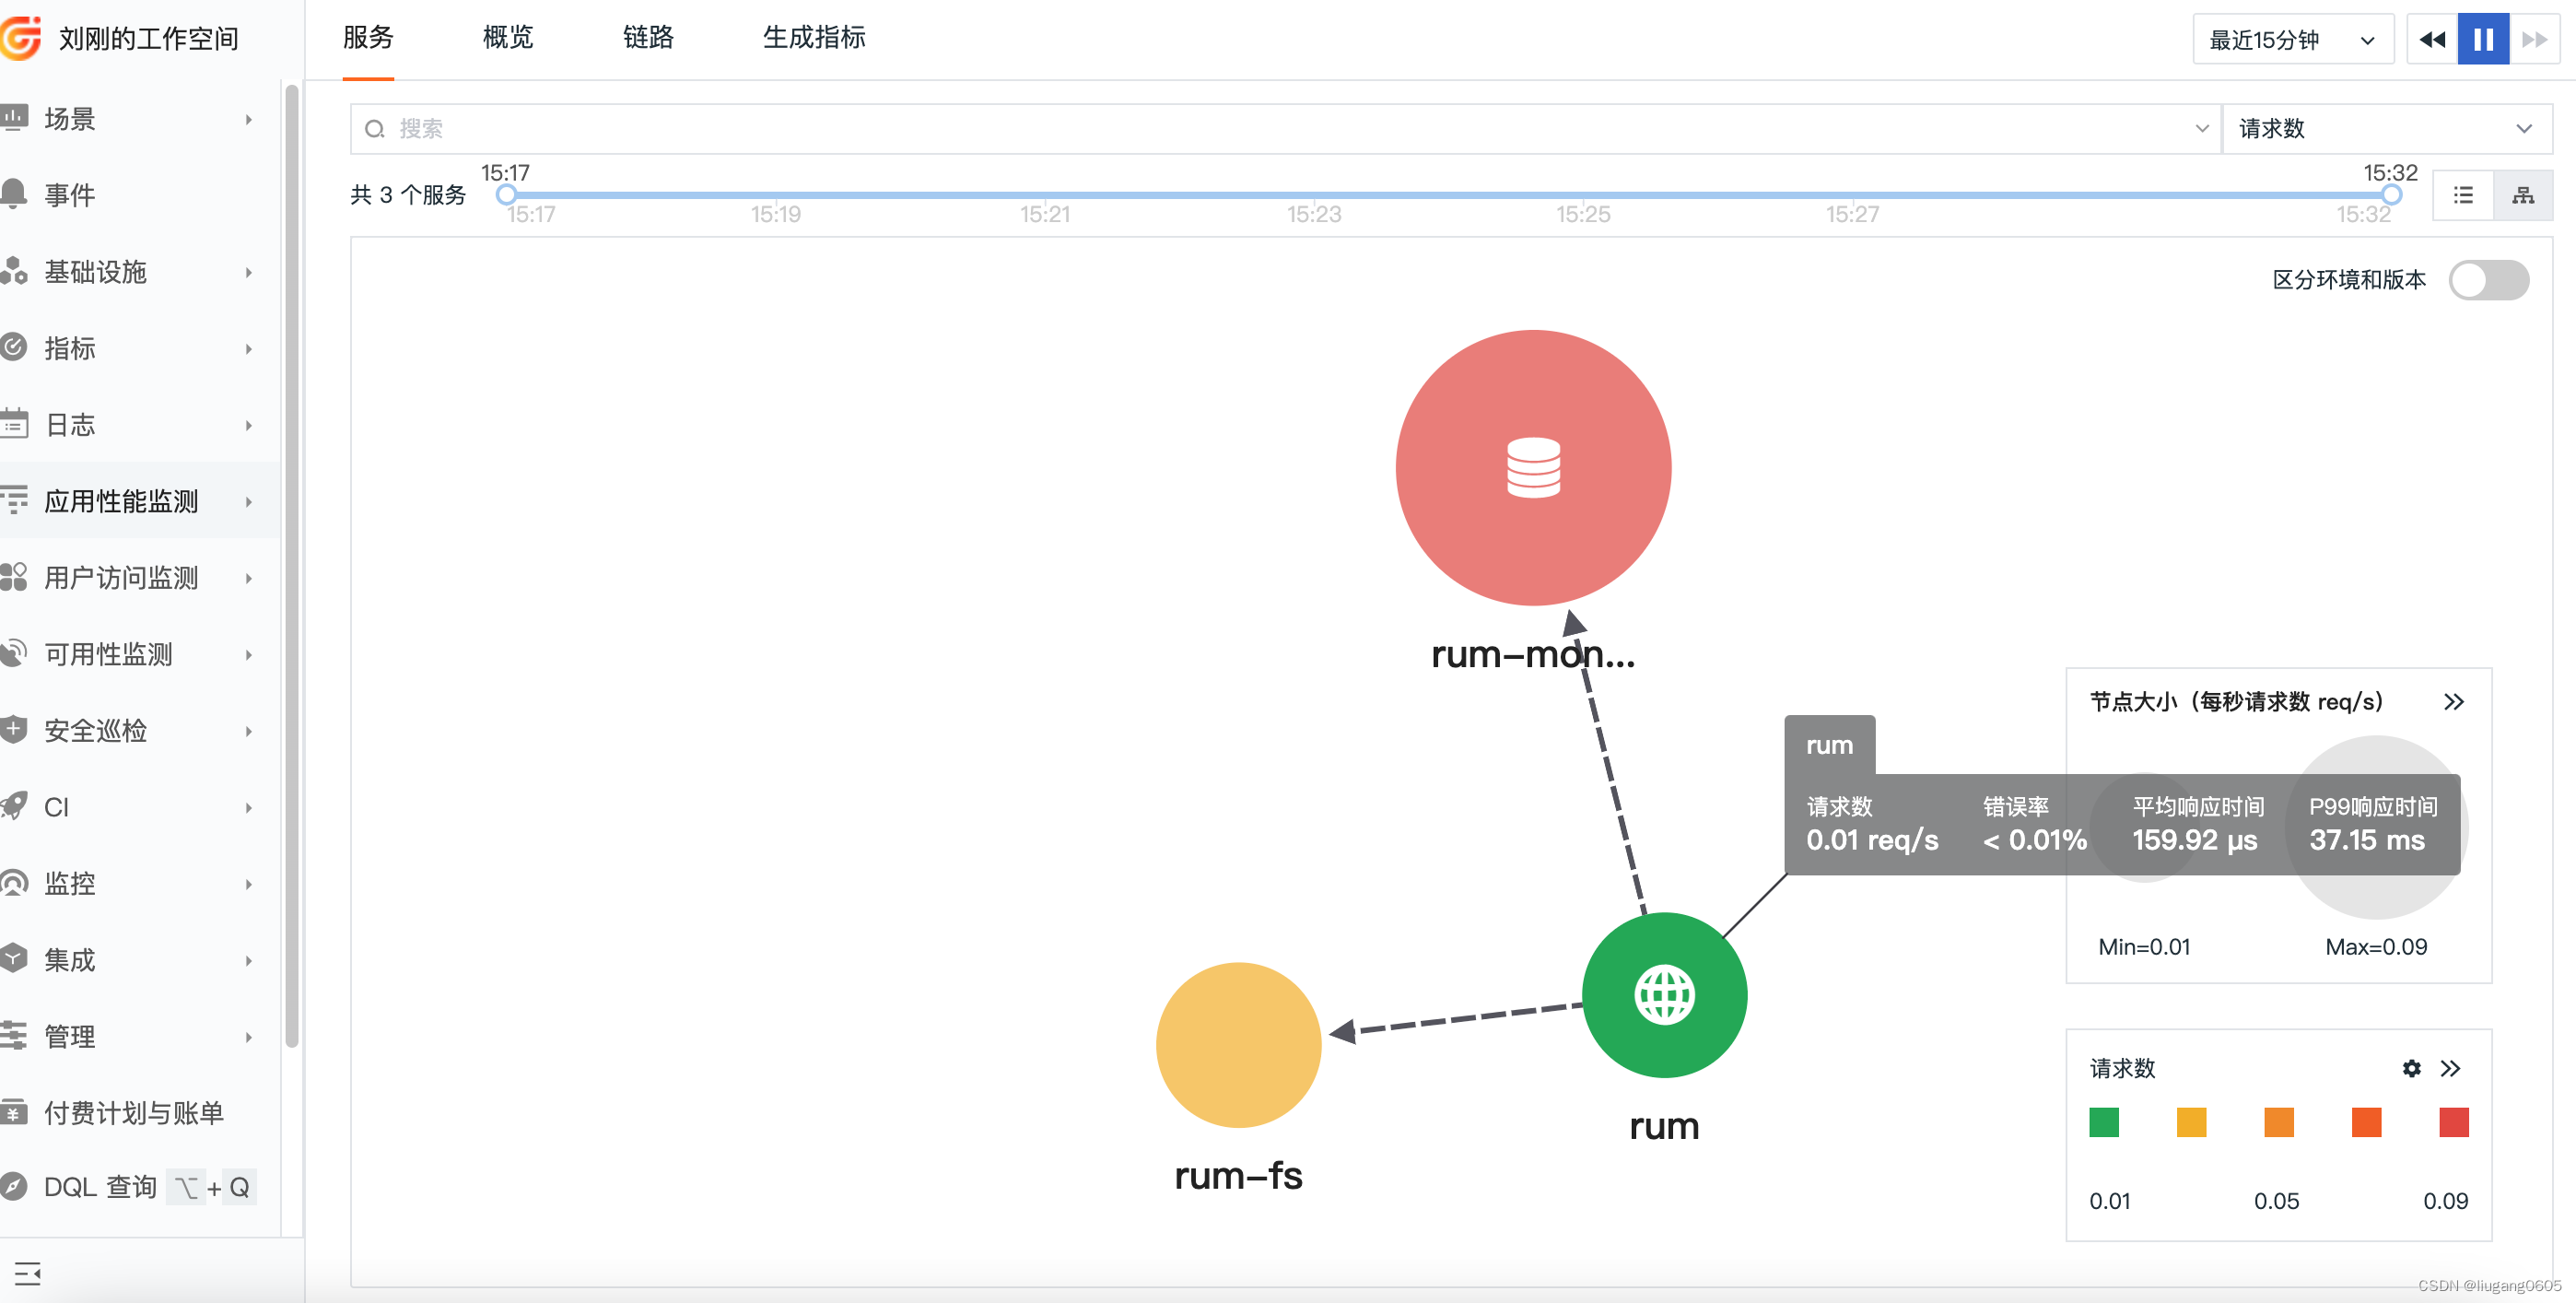
Task: Collapse the 请求数 color legend panel
Action: 2450,1068
